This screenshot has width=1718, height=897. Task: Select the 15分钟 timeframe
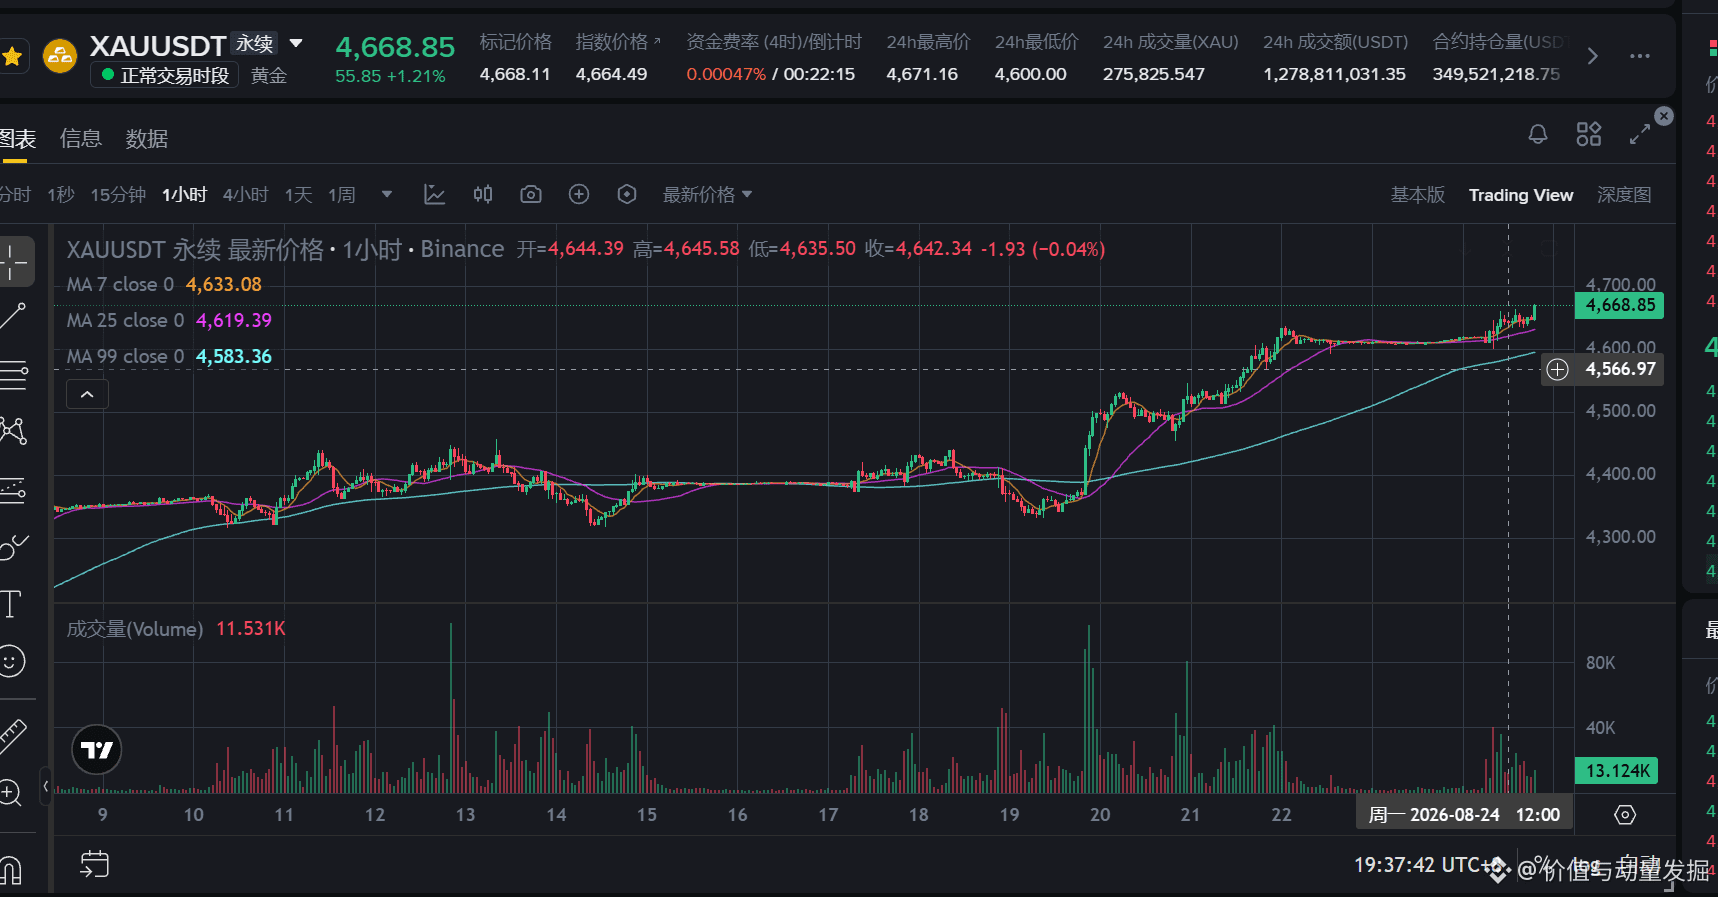click(118, 195)
